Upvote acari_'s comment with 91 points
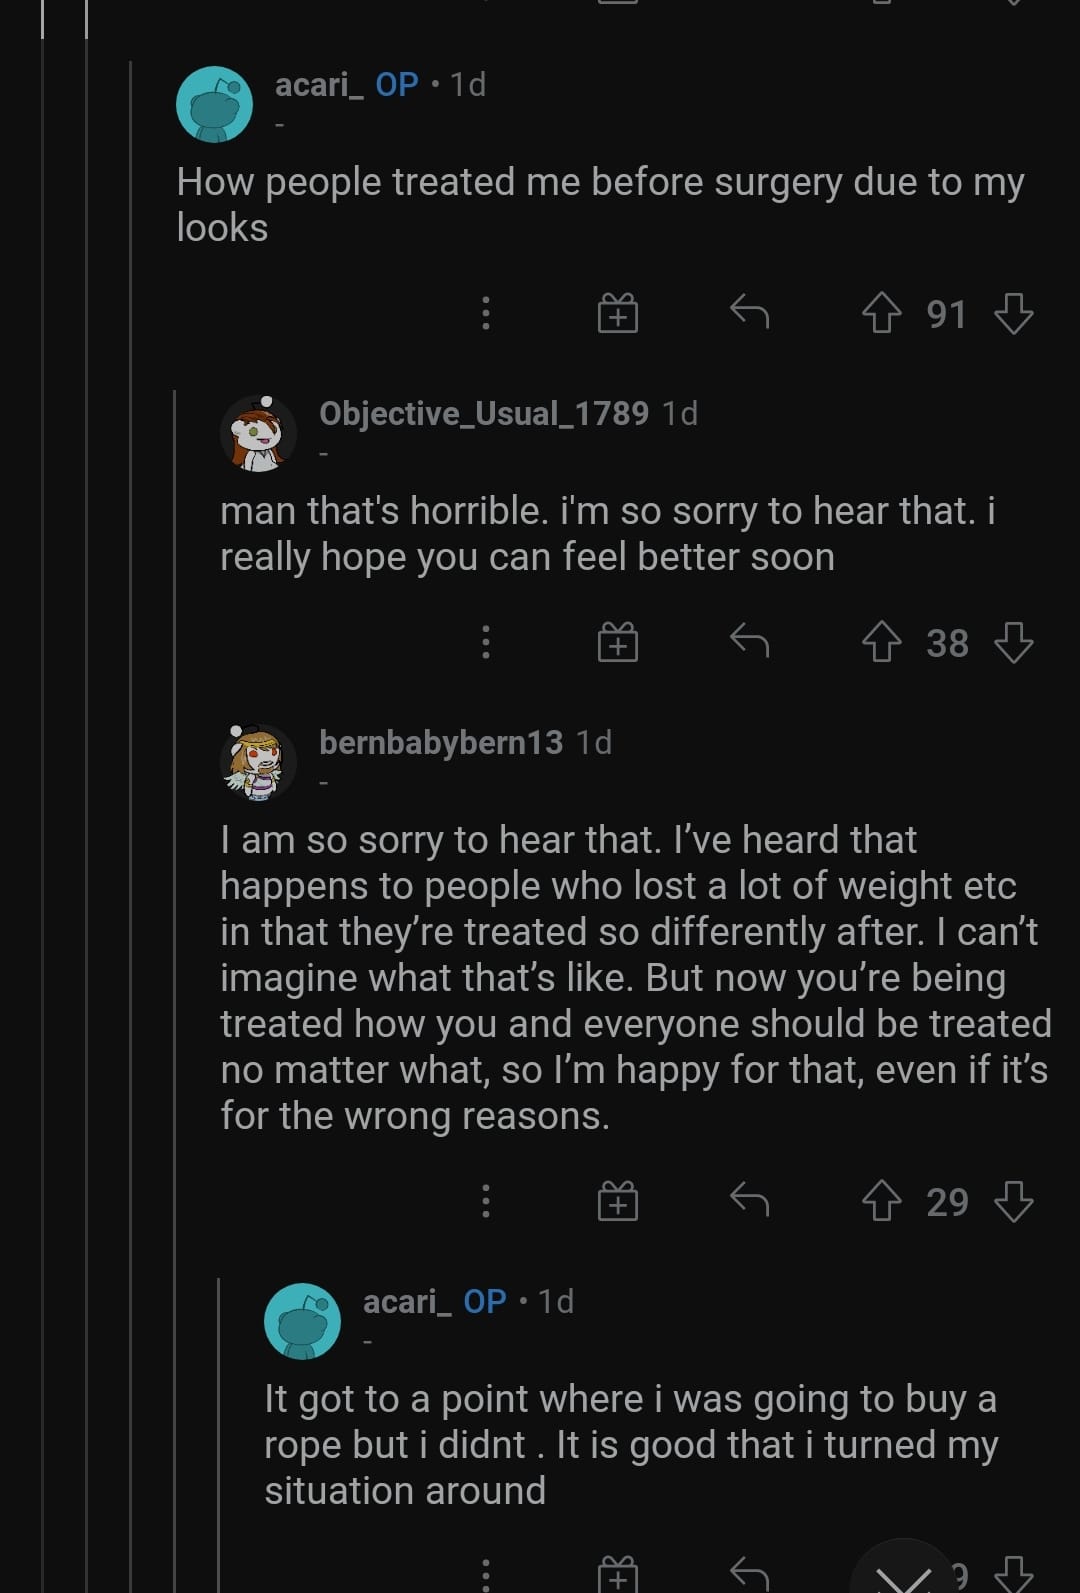This screenshot has width=1080, height=1593. (x=881, y=313)
